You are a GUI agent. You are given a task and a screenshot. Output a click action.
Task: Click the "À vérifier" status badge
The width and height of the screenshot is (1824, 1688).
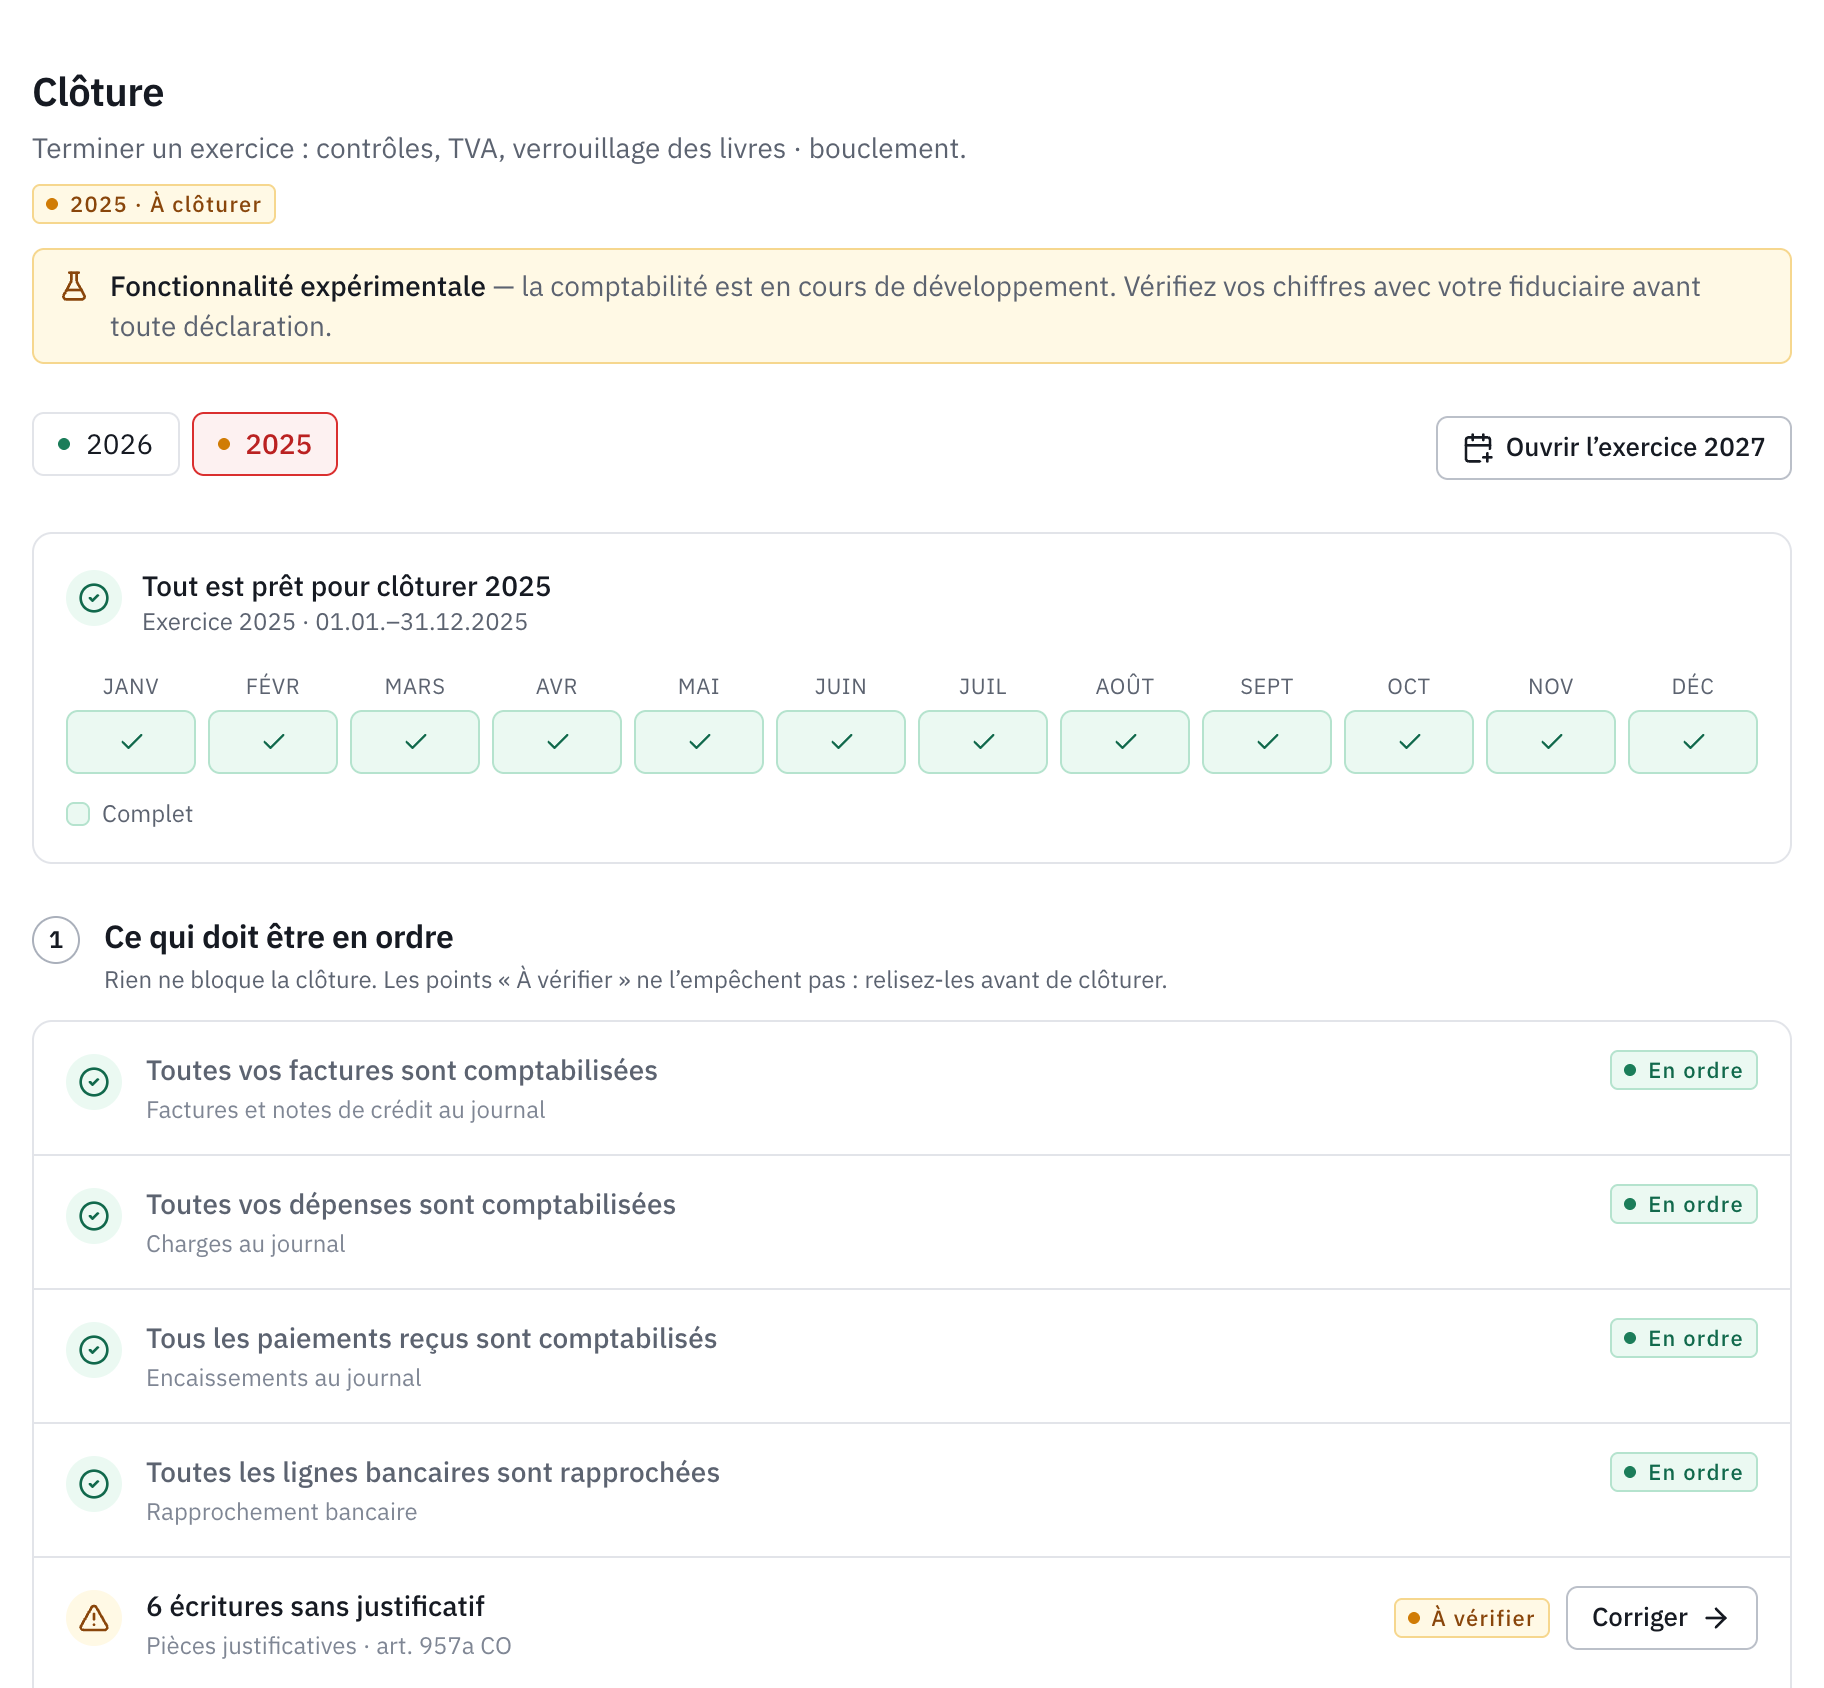1472,1618
